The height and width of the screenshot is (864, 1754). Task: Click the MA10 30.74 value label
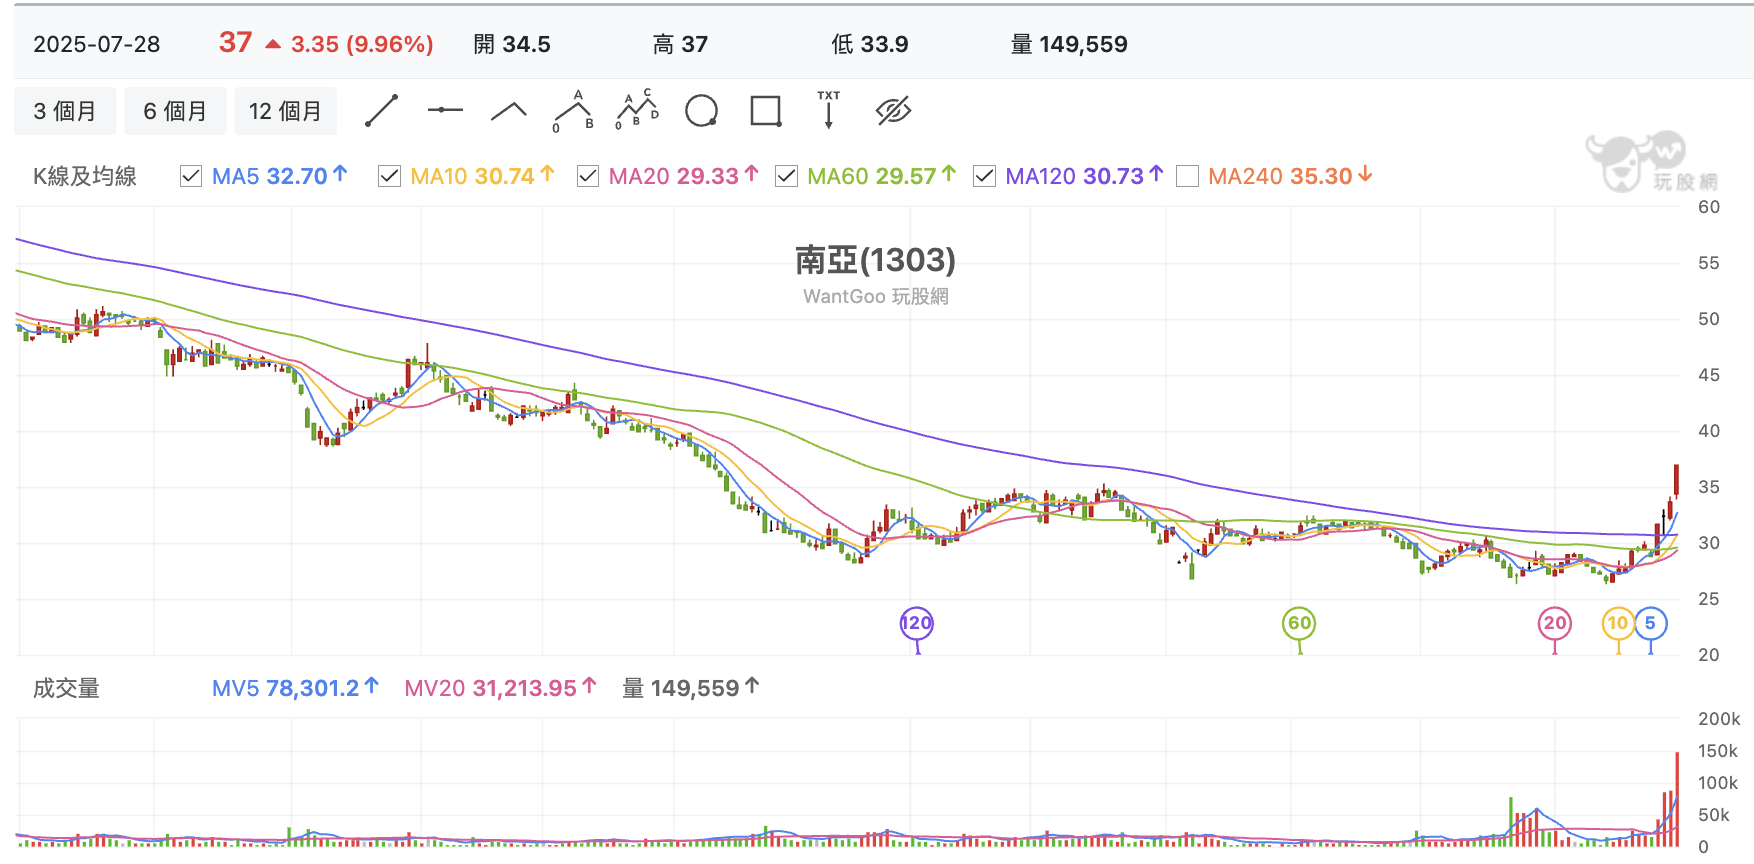[x=482, y=176]
